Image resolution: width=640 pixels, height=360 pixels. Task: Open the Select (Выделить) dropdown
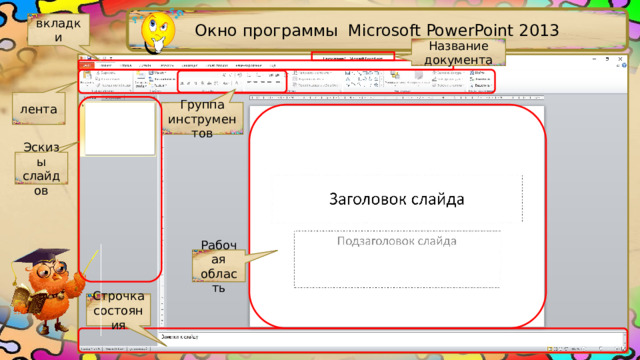(x=480, y=85)
